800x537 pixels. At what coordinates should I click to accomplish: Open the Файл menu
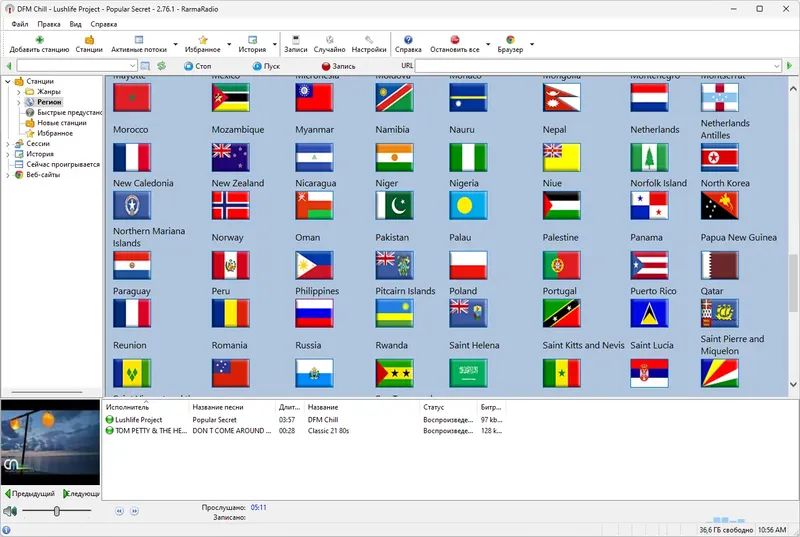20,24
